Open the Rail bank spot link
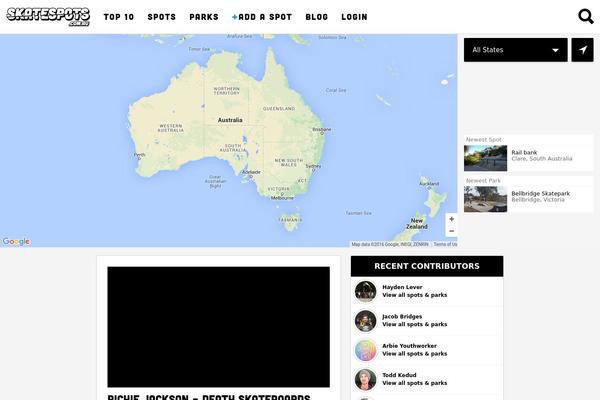The image size is (600, 400). pyautogui.click(x=524, y=152)
